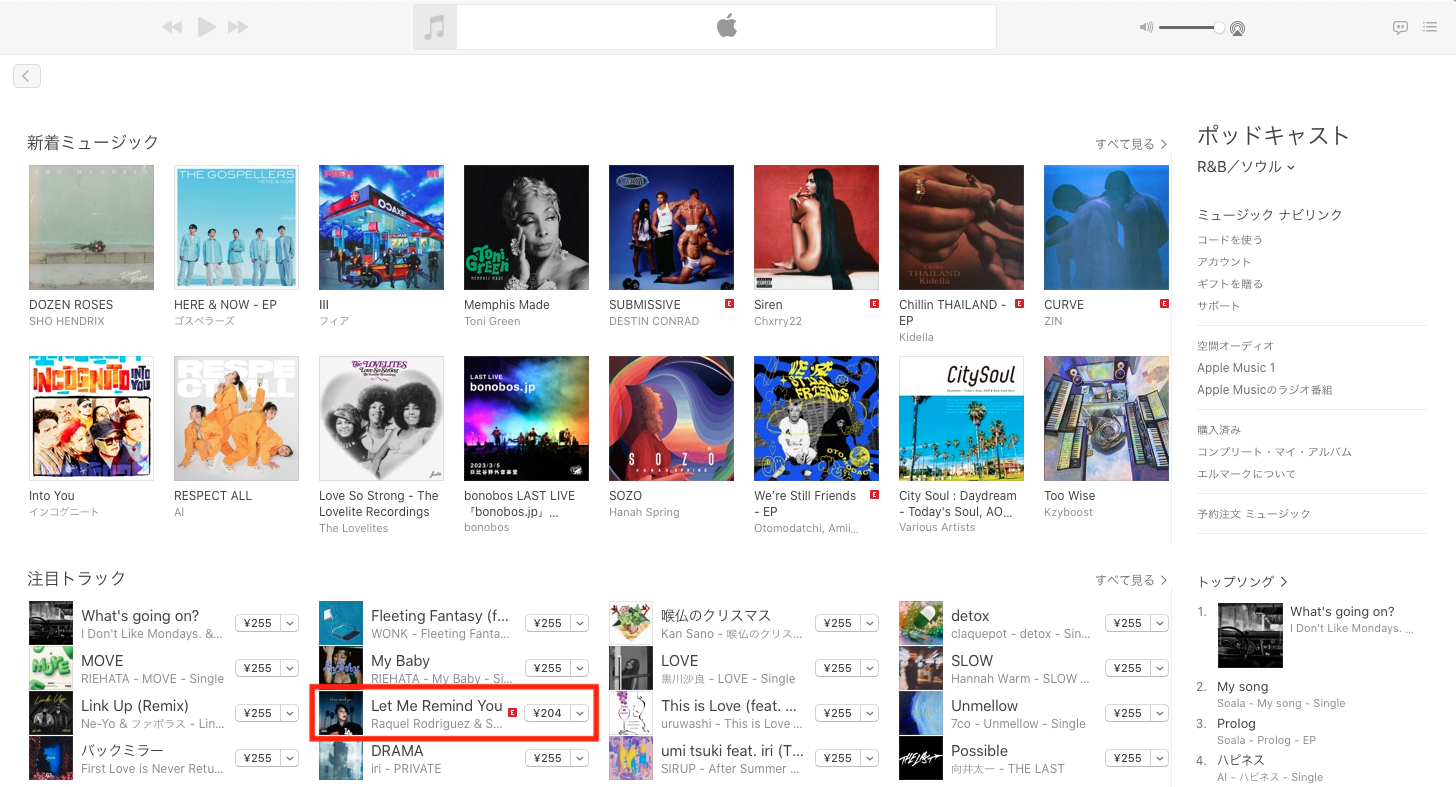The image size is (1456, 787).
Task: Click the fast-forward next track button
Action: pos(238,27)
